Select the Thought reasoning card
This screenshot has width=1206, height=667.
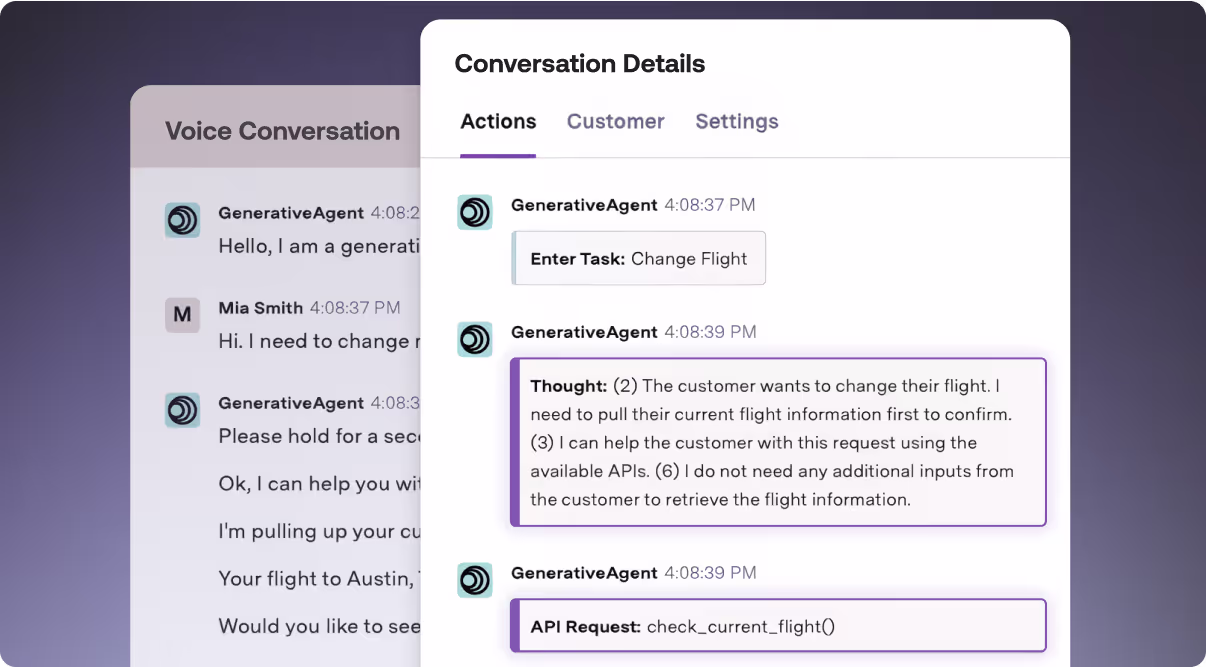779,442
